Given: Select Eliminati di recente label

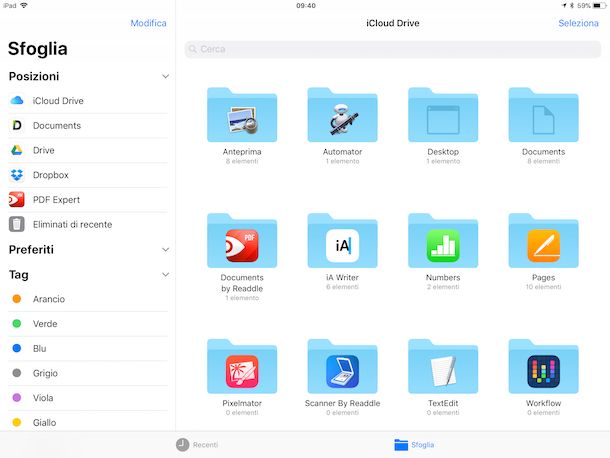Looking at the screenshot, I should click(x=72, y=225).
